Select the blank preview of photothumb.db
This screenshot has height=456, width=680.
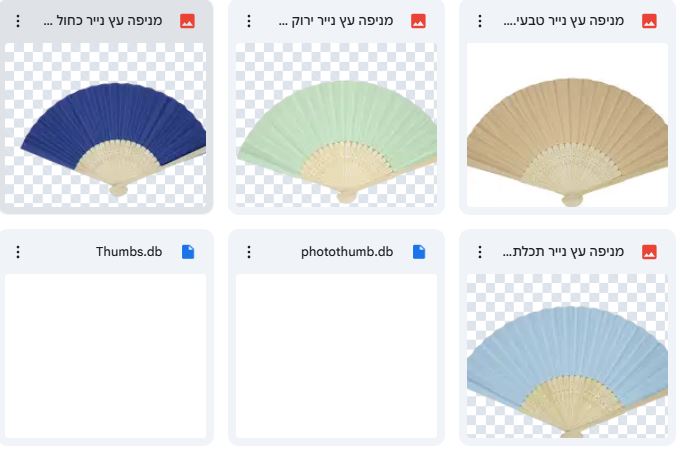pyautogui.click(x=336, y=355)
